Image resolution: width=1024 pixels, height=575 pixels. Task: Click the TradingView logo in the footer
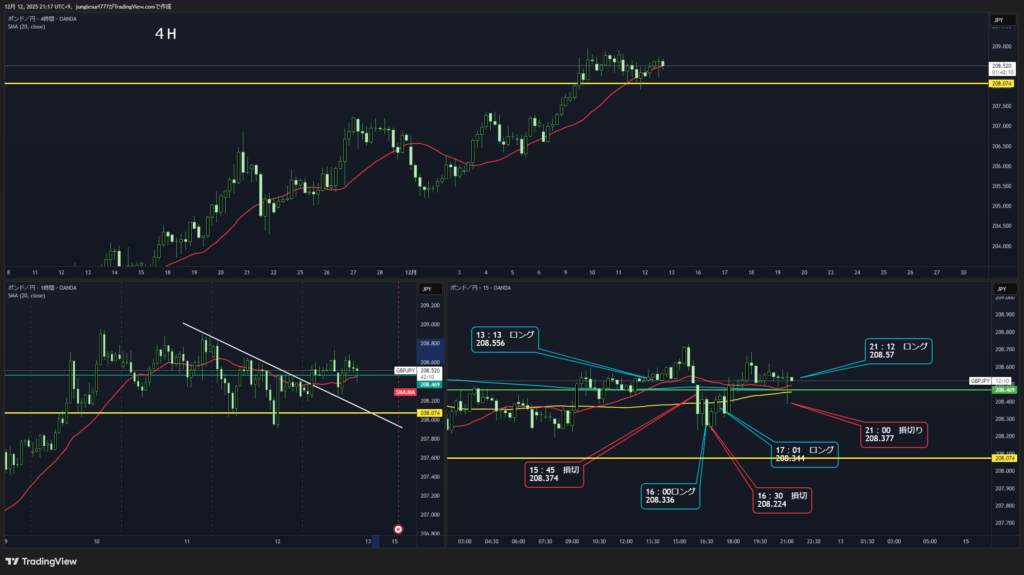41,561
